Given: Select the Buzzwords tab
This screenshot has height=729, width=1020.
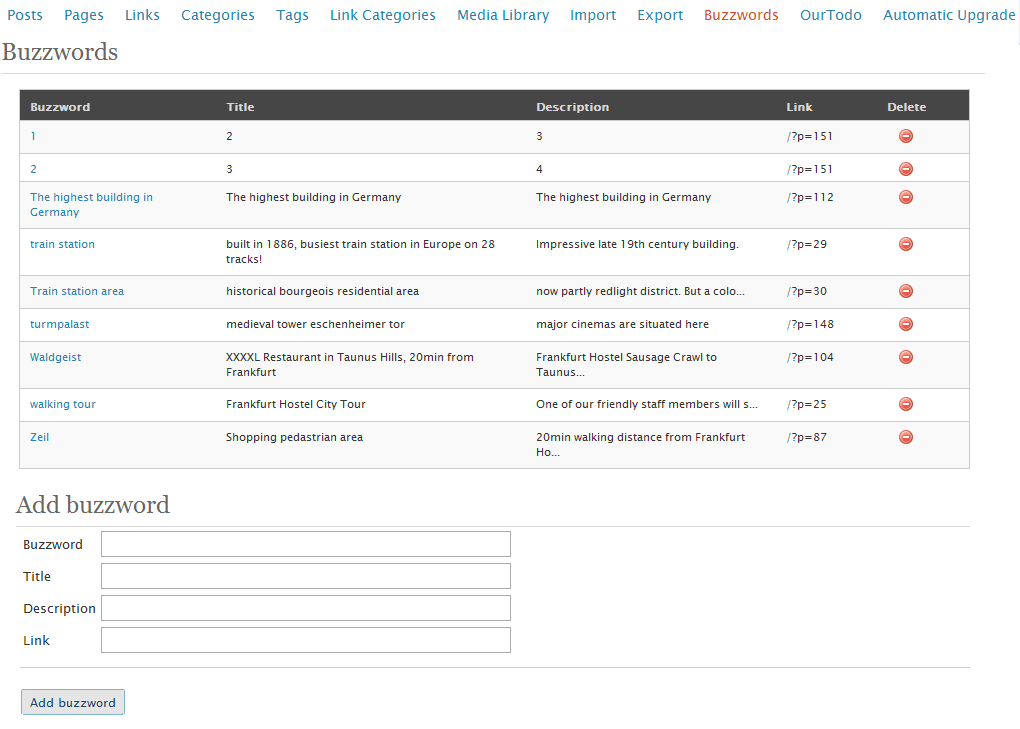Looking at the screenshot, I should point(741,15).
